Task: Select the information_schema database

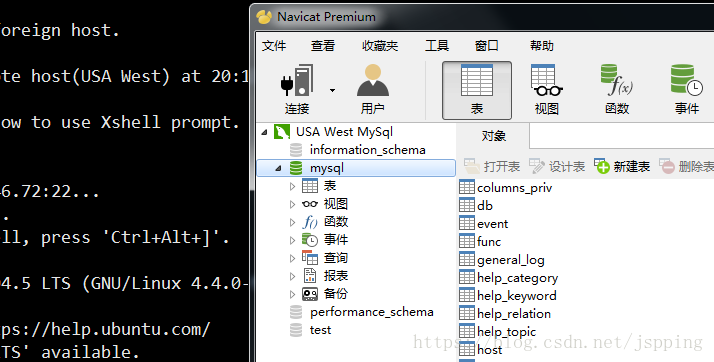Action: point(367,150)
